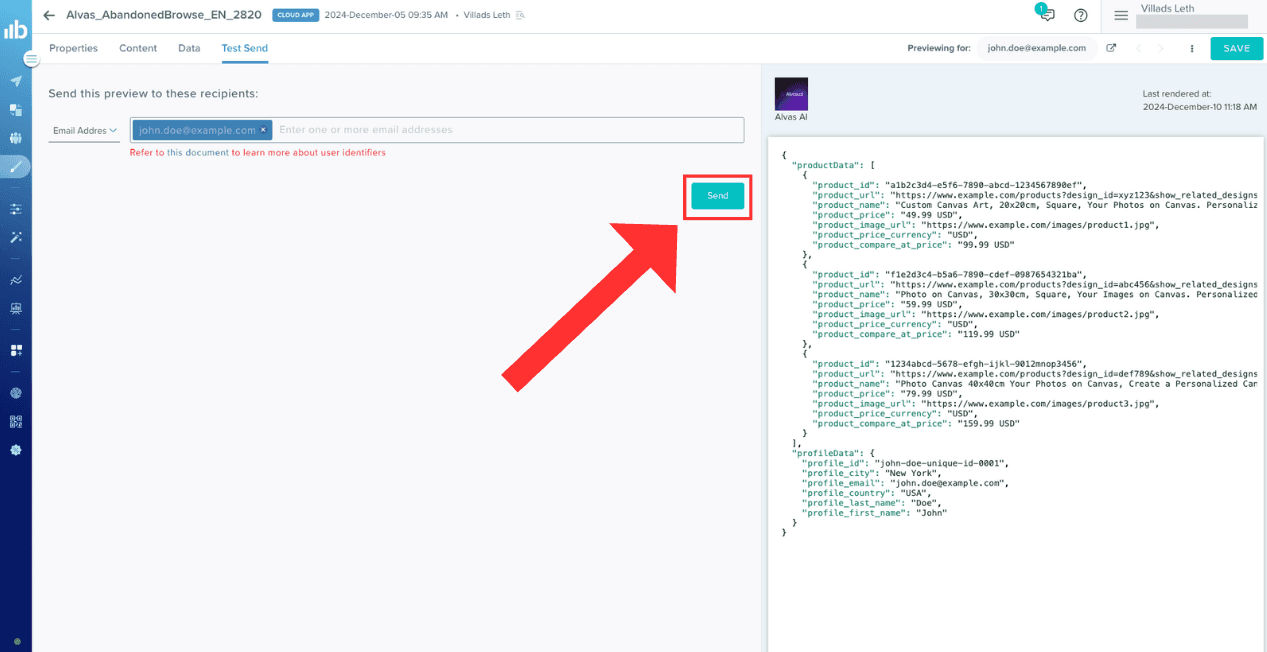
Task: Click the "john-doe-unique-id-0001" value
Action: point(942,463)
